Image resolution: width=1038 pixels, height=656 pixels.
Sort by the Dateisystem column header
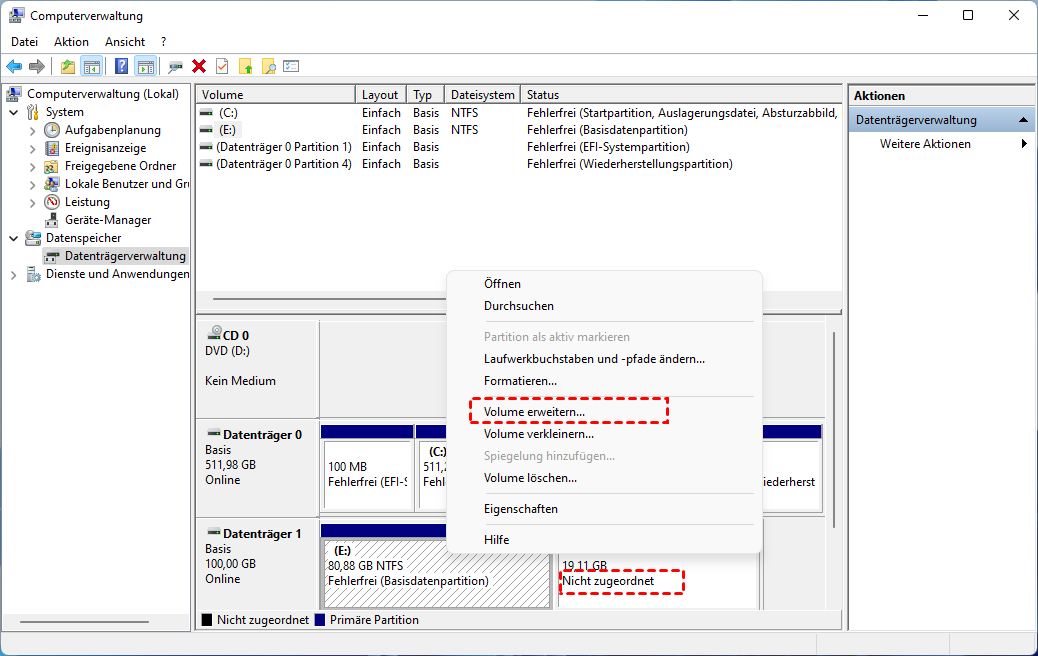coord(482,95)
